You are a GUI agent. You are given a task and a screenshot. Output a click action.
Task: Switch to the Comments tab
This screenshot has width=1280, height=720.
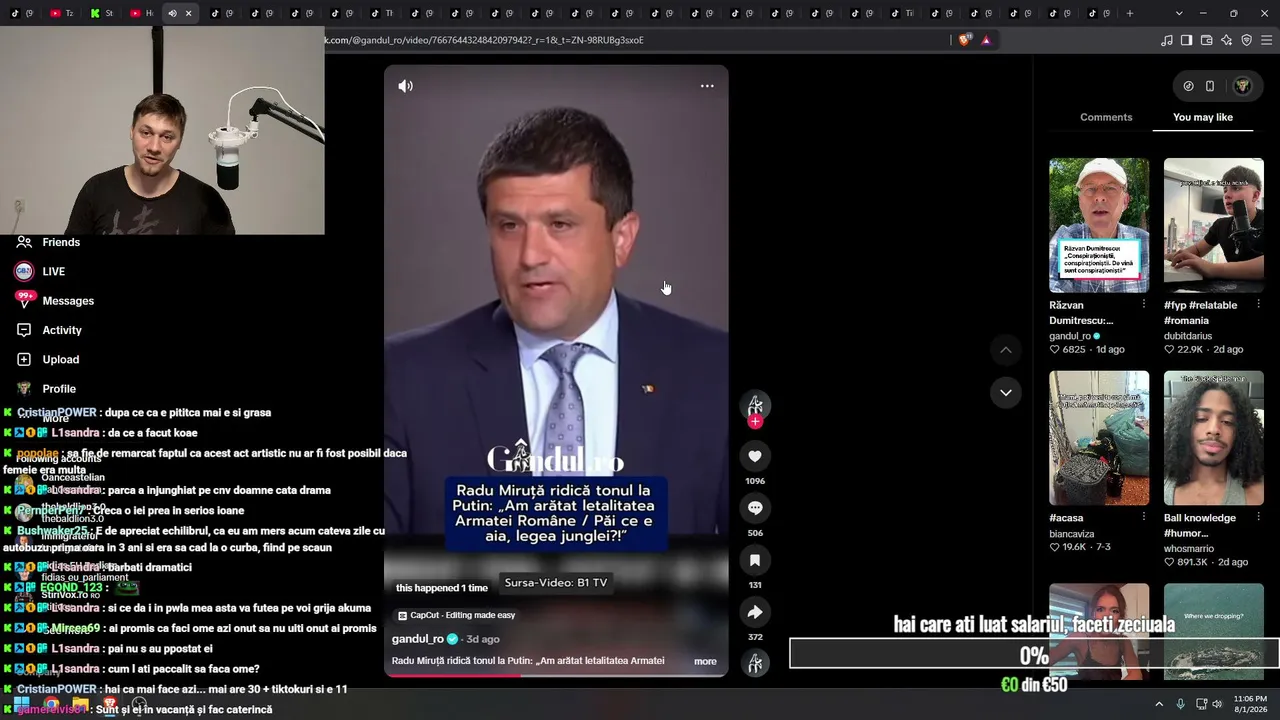pos(1106,117)
